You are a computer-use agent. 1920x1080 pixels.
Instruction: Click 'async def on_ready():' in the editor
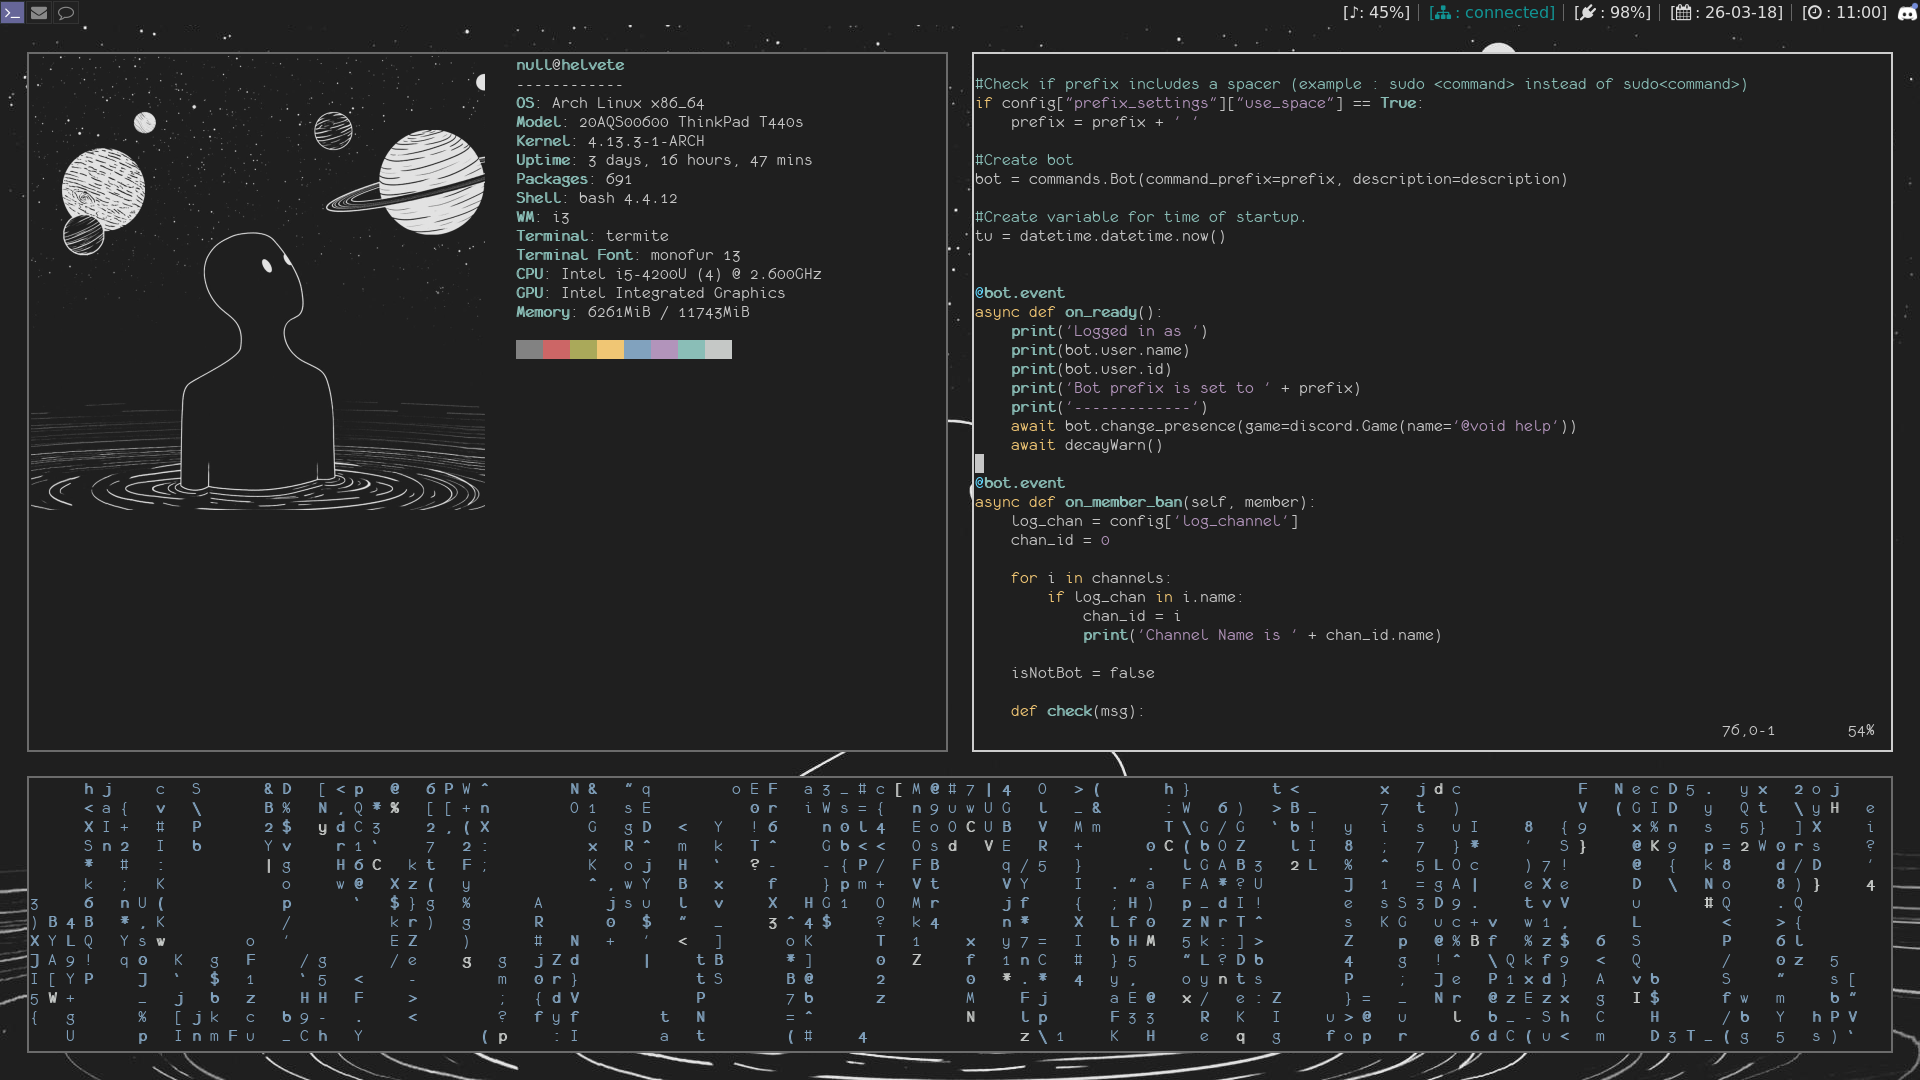[1068, 312]
